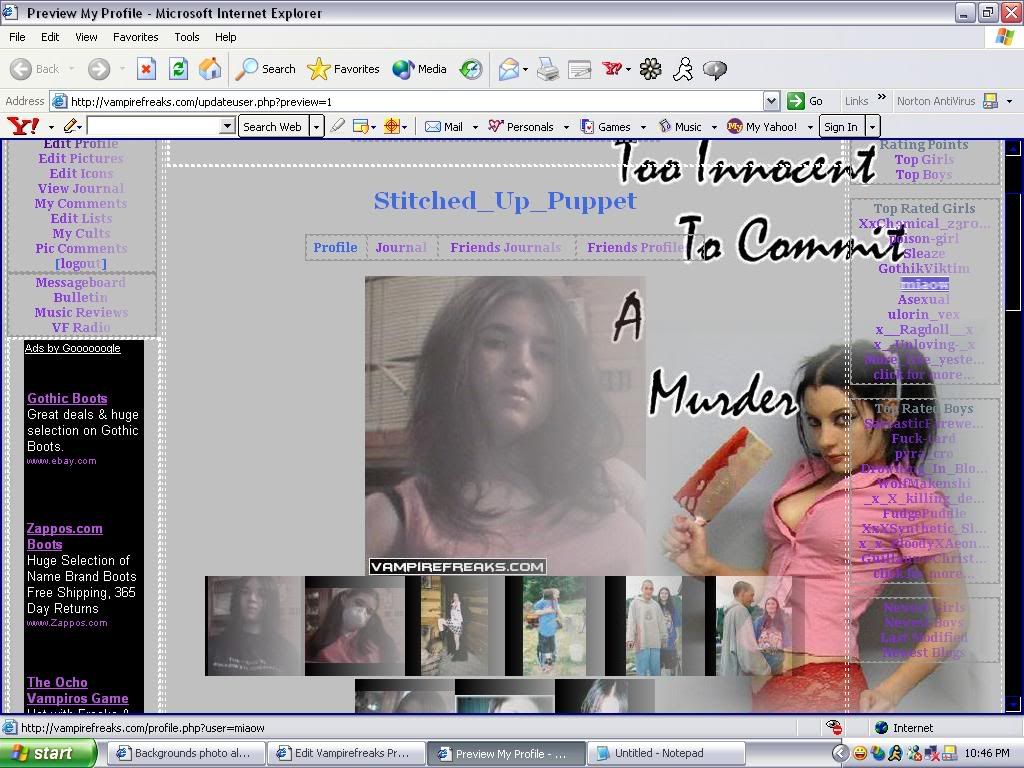The height and width of the screenshot is (768, 1024).
Task: Click the Yahoo! logo on the Yahoo toolbar
Action: (23, 126)
